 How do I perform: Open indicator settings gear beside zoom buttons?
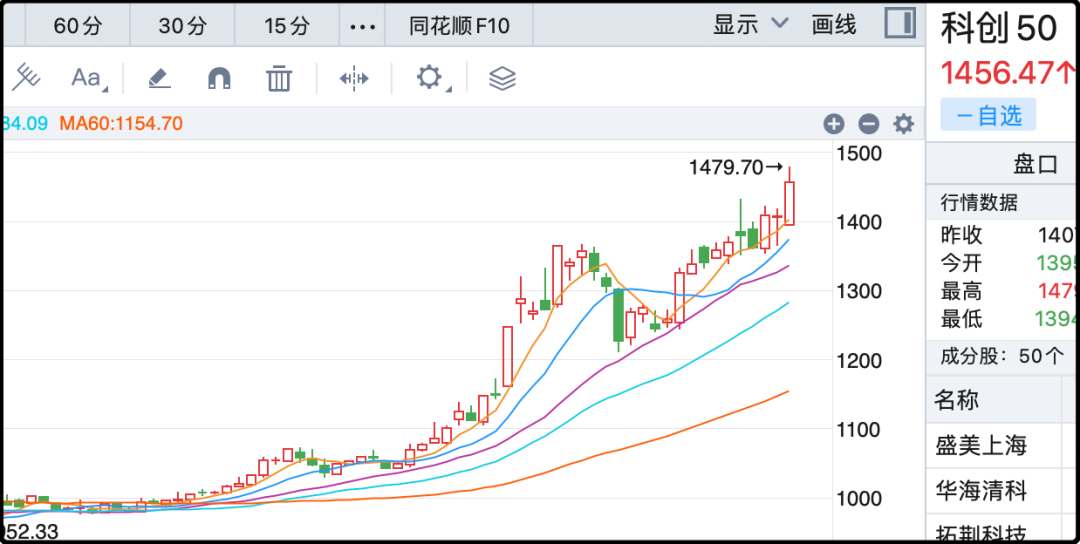(903, 124)
